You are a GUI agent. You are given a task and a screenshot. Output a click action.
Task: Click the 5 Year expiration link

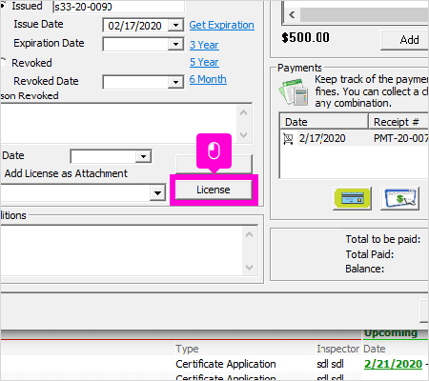[x=204, y=62]
